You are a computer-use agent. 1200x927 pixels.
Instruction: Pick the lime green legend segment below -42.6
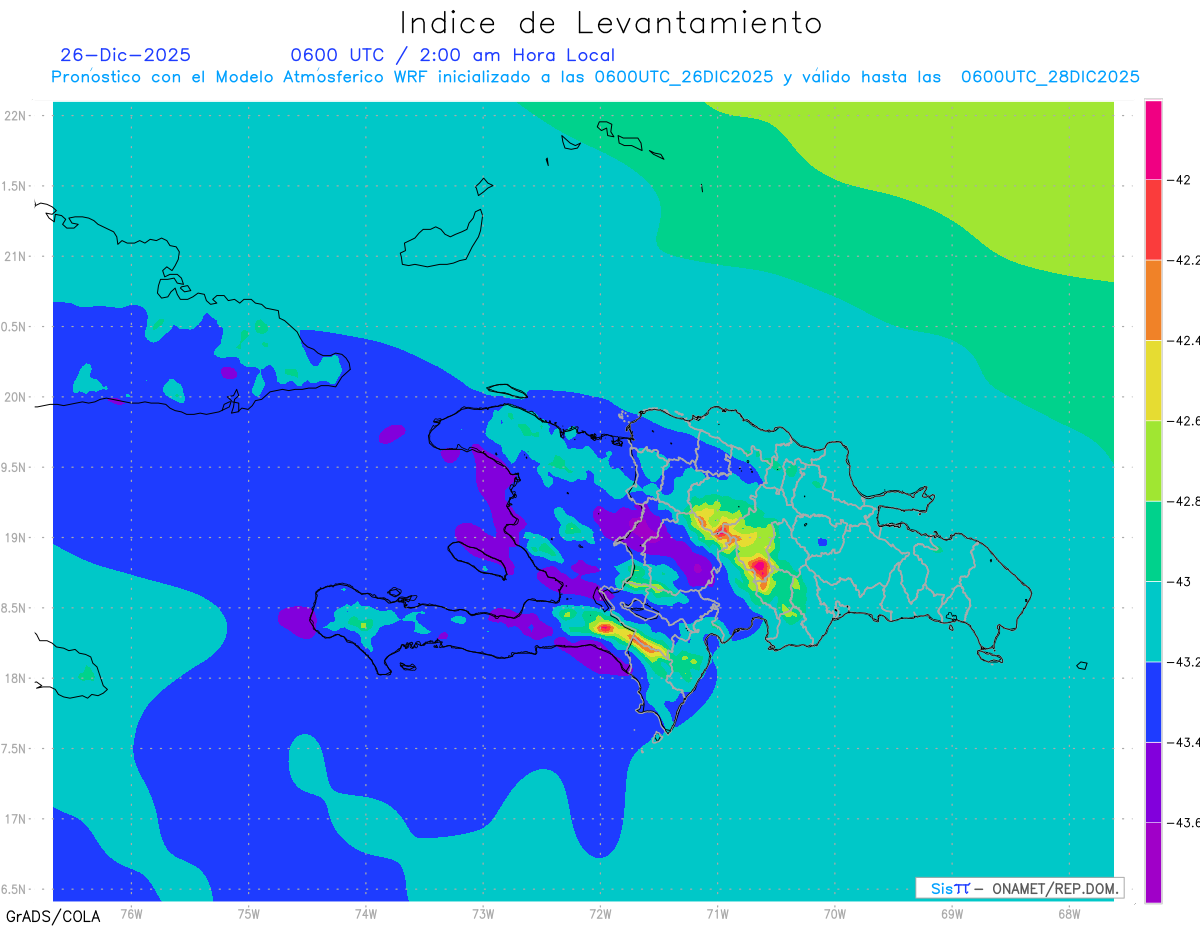click(1153, 460)
